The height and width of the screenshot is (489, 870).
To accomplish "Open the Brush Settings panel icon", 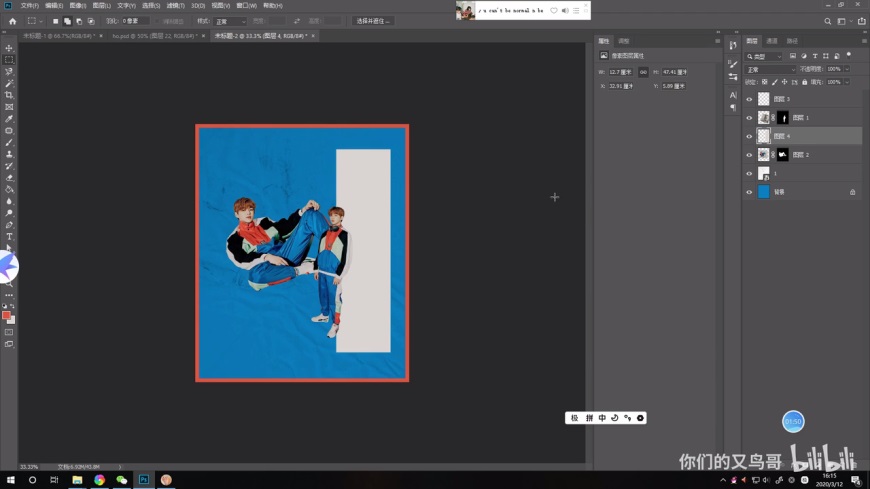I will 733,64.
